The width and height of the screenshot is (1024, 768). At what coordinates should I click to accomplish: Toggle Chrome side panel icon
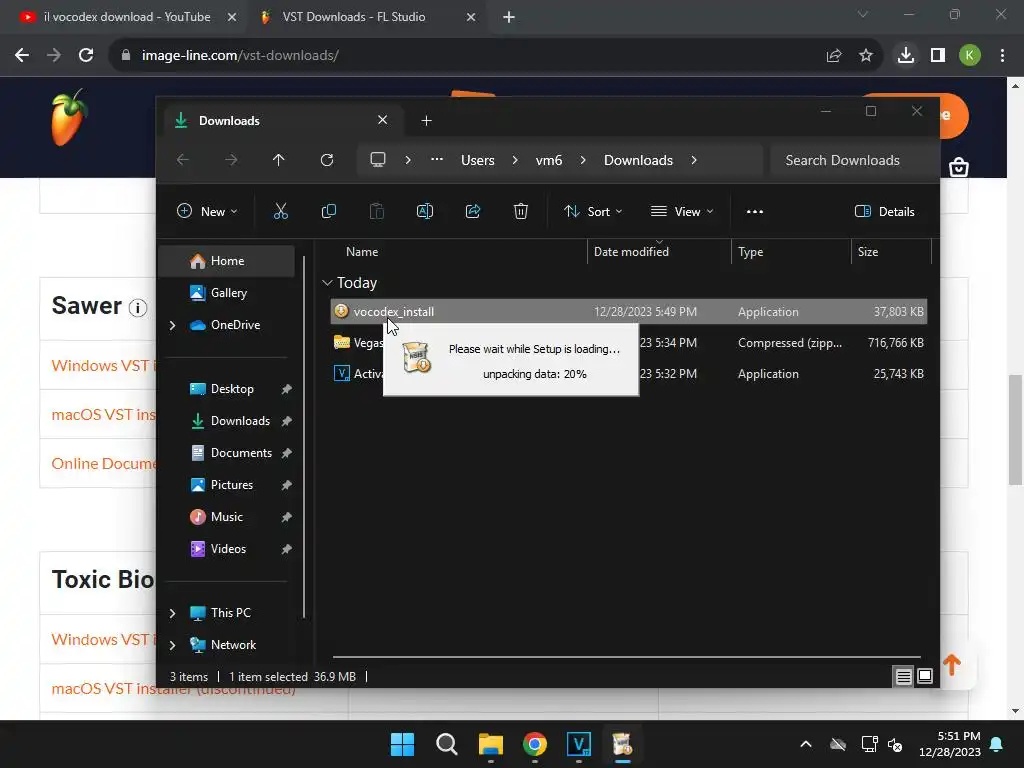[938, 56]
